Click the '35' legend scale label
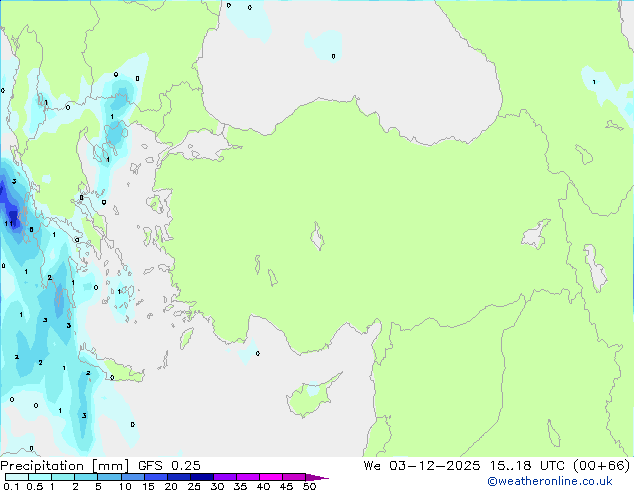 coord(240,486)
